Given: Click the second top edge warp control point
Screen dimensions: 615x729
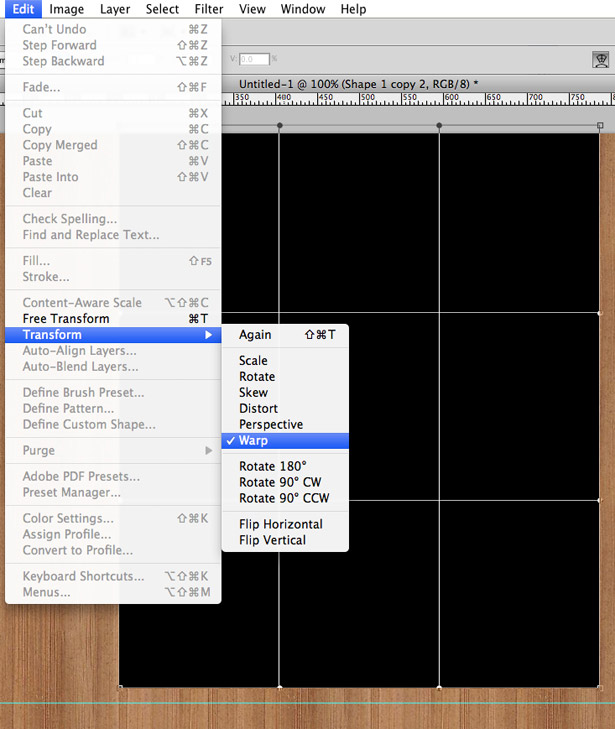Looking at the screenshot, I should coord(439,126).
